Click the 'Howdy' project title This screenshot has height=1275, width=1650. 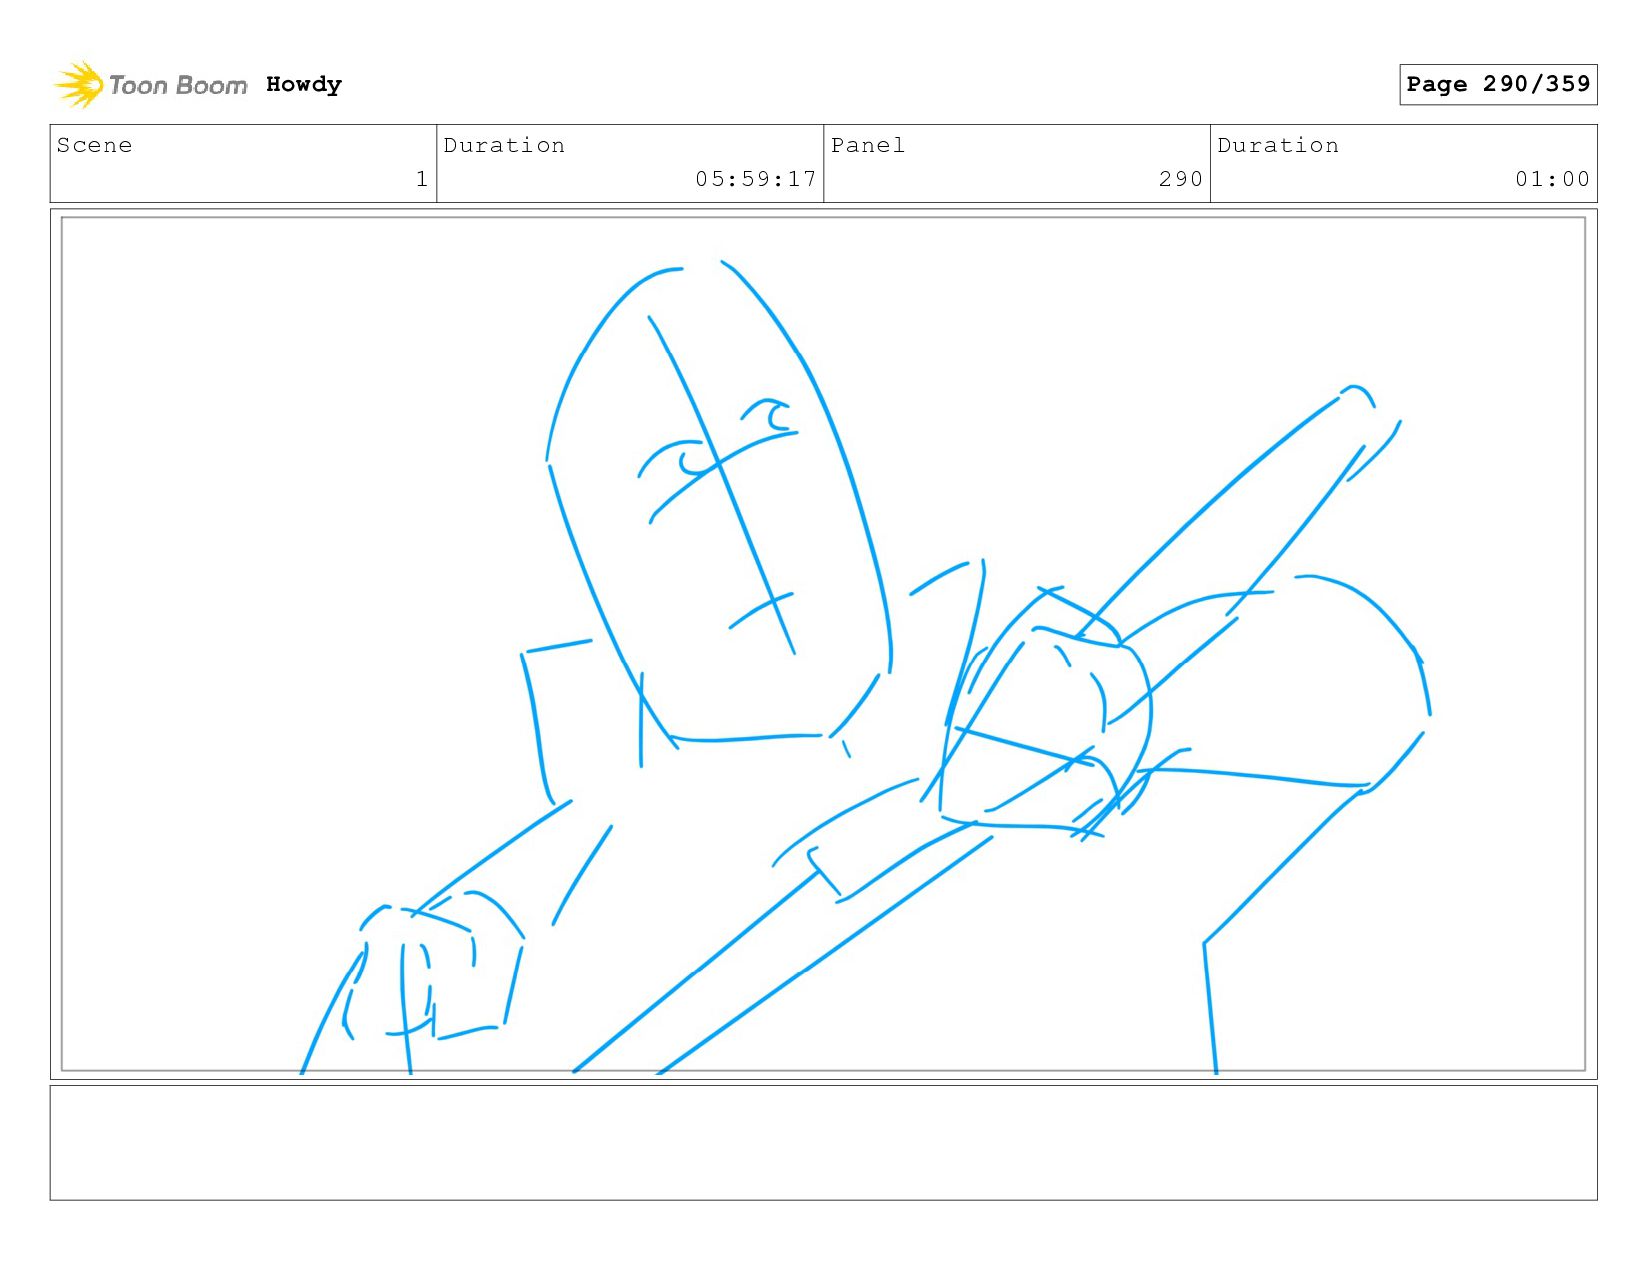coord(304,85)
